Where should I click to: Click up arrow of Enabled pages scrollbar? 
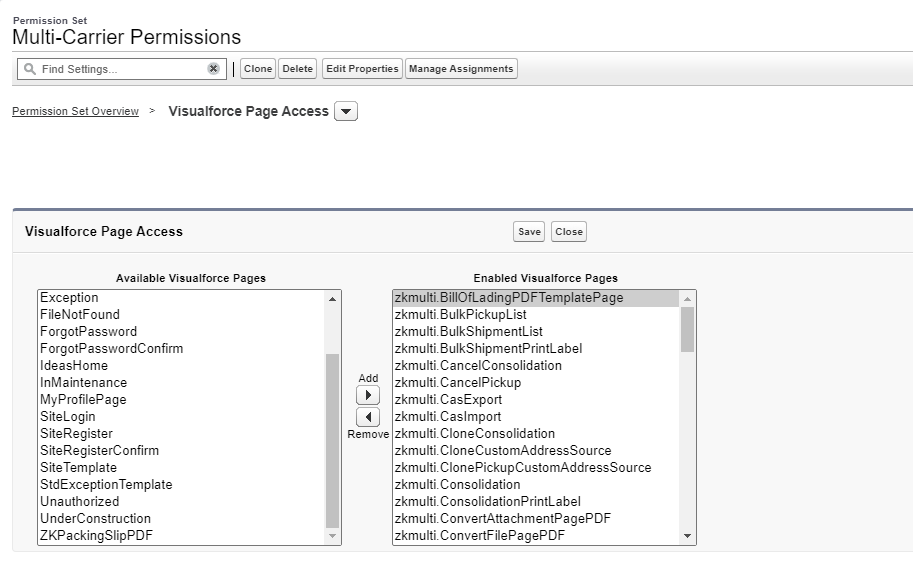coord(687,299)
